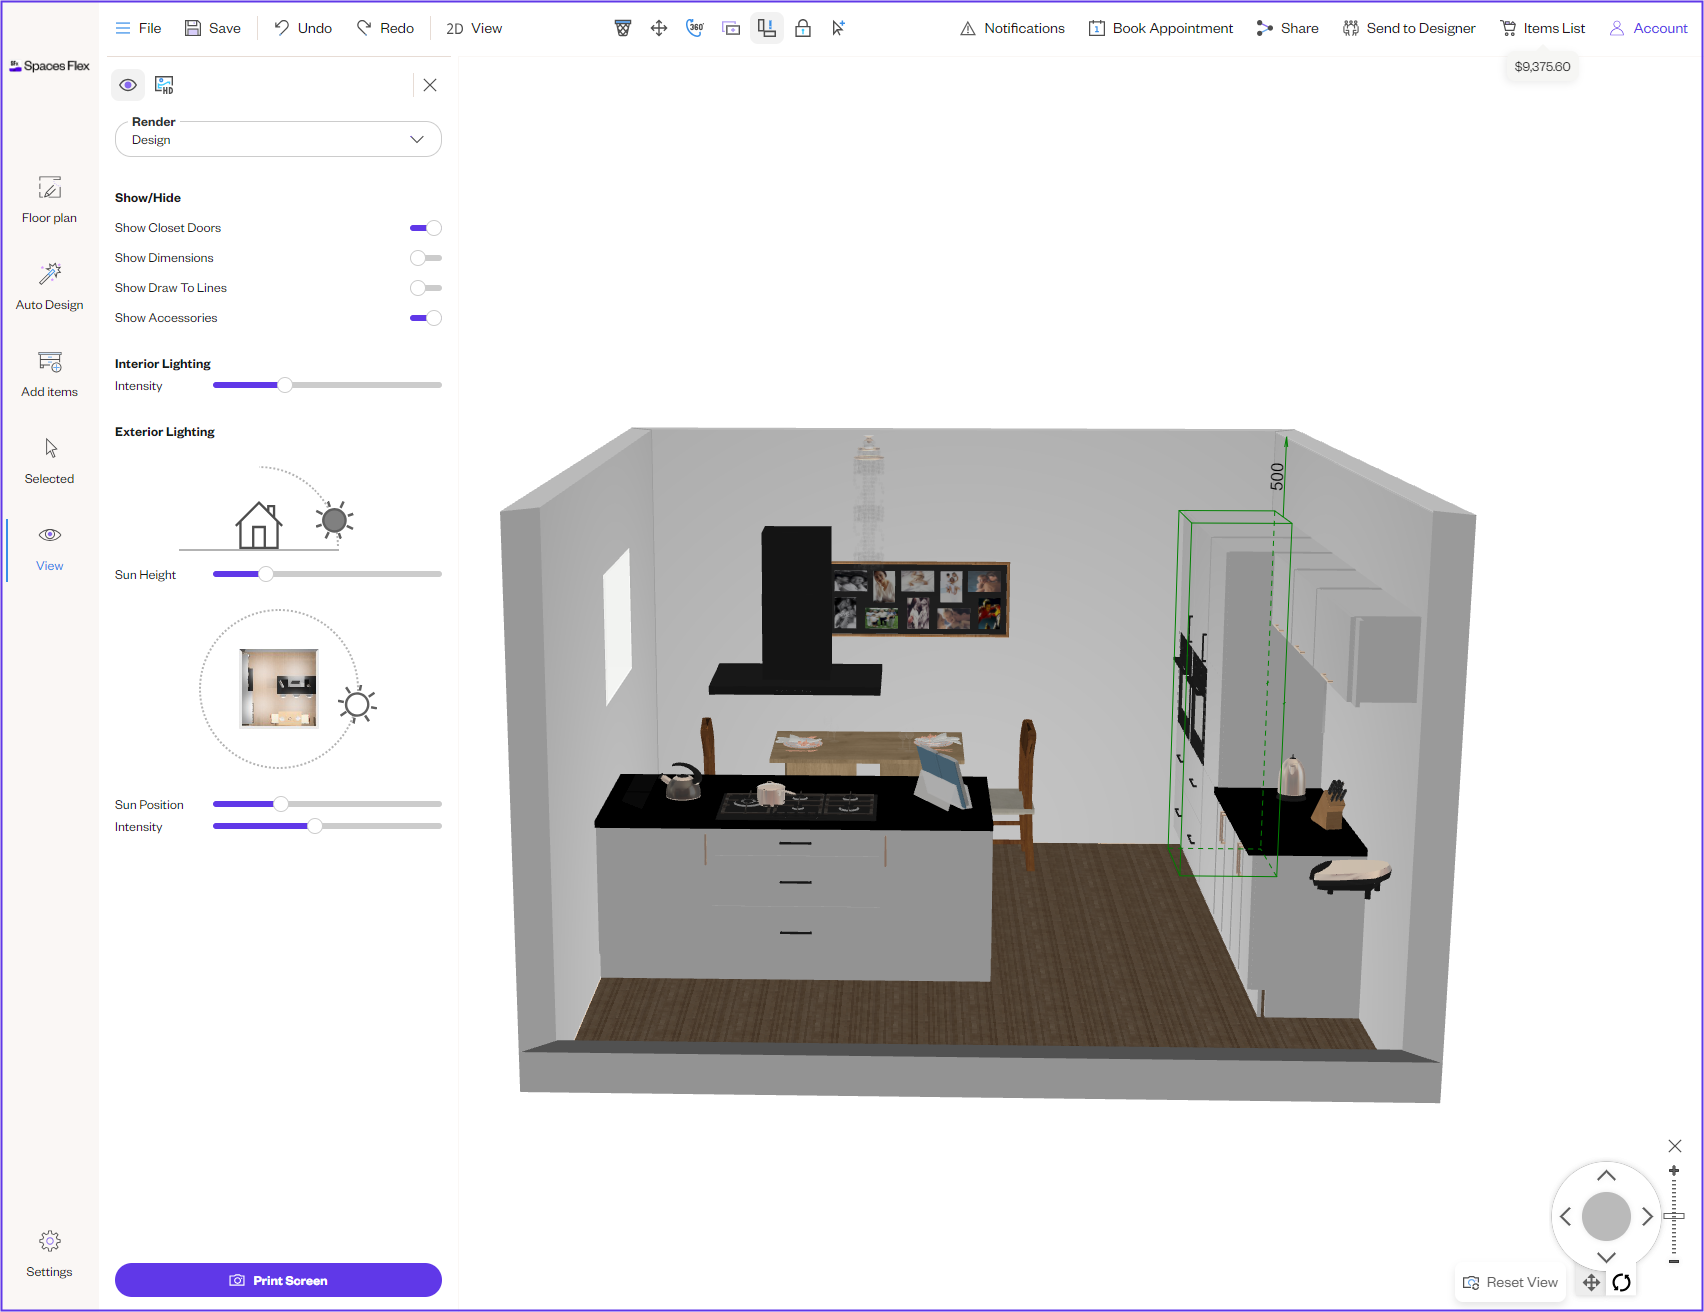This screenshot has width=1704, height=1312.
Task: Turn off Show Accessories switch
Action: 426,318
